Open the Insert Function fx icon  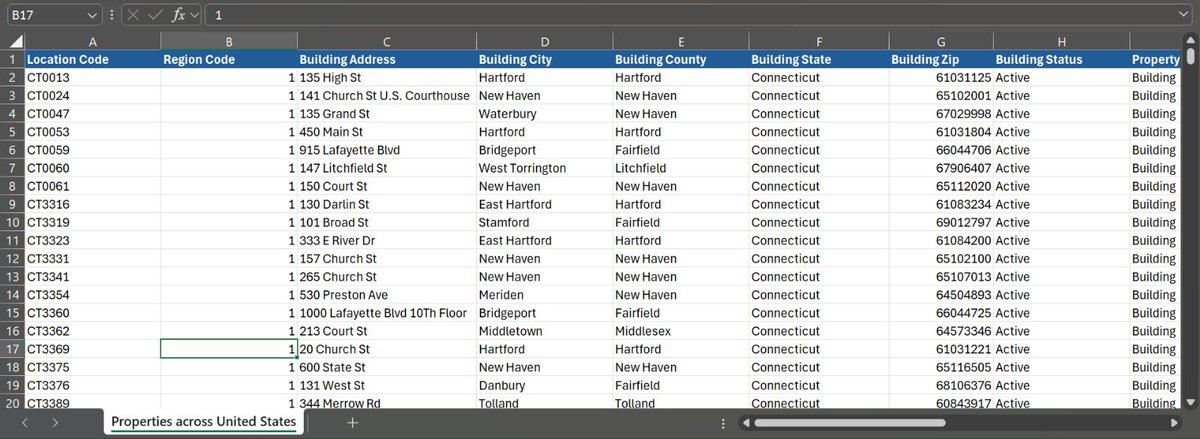(179, 15)
